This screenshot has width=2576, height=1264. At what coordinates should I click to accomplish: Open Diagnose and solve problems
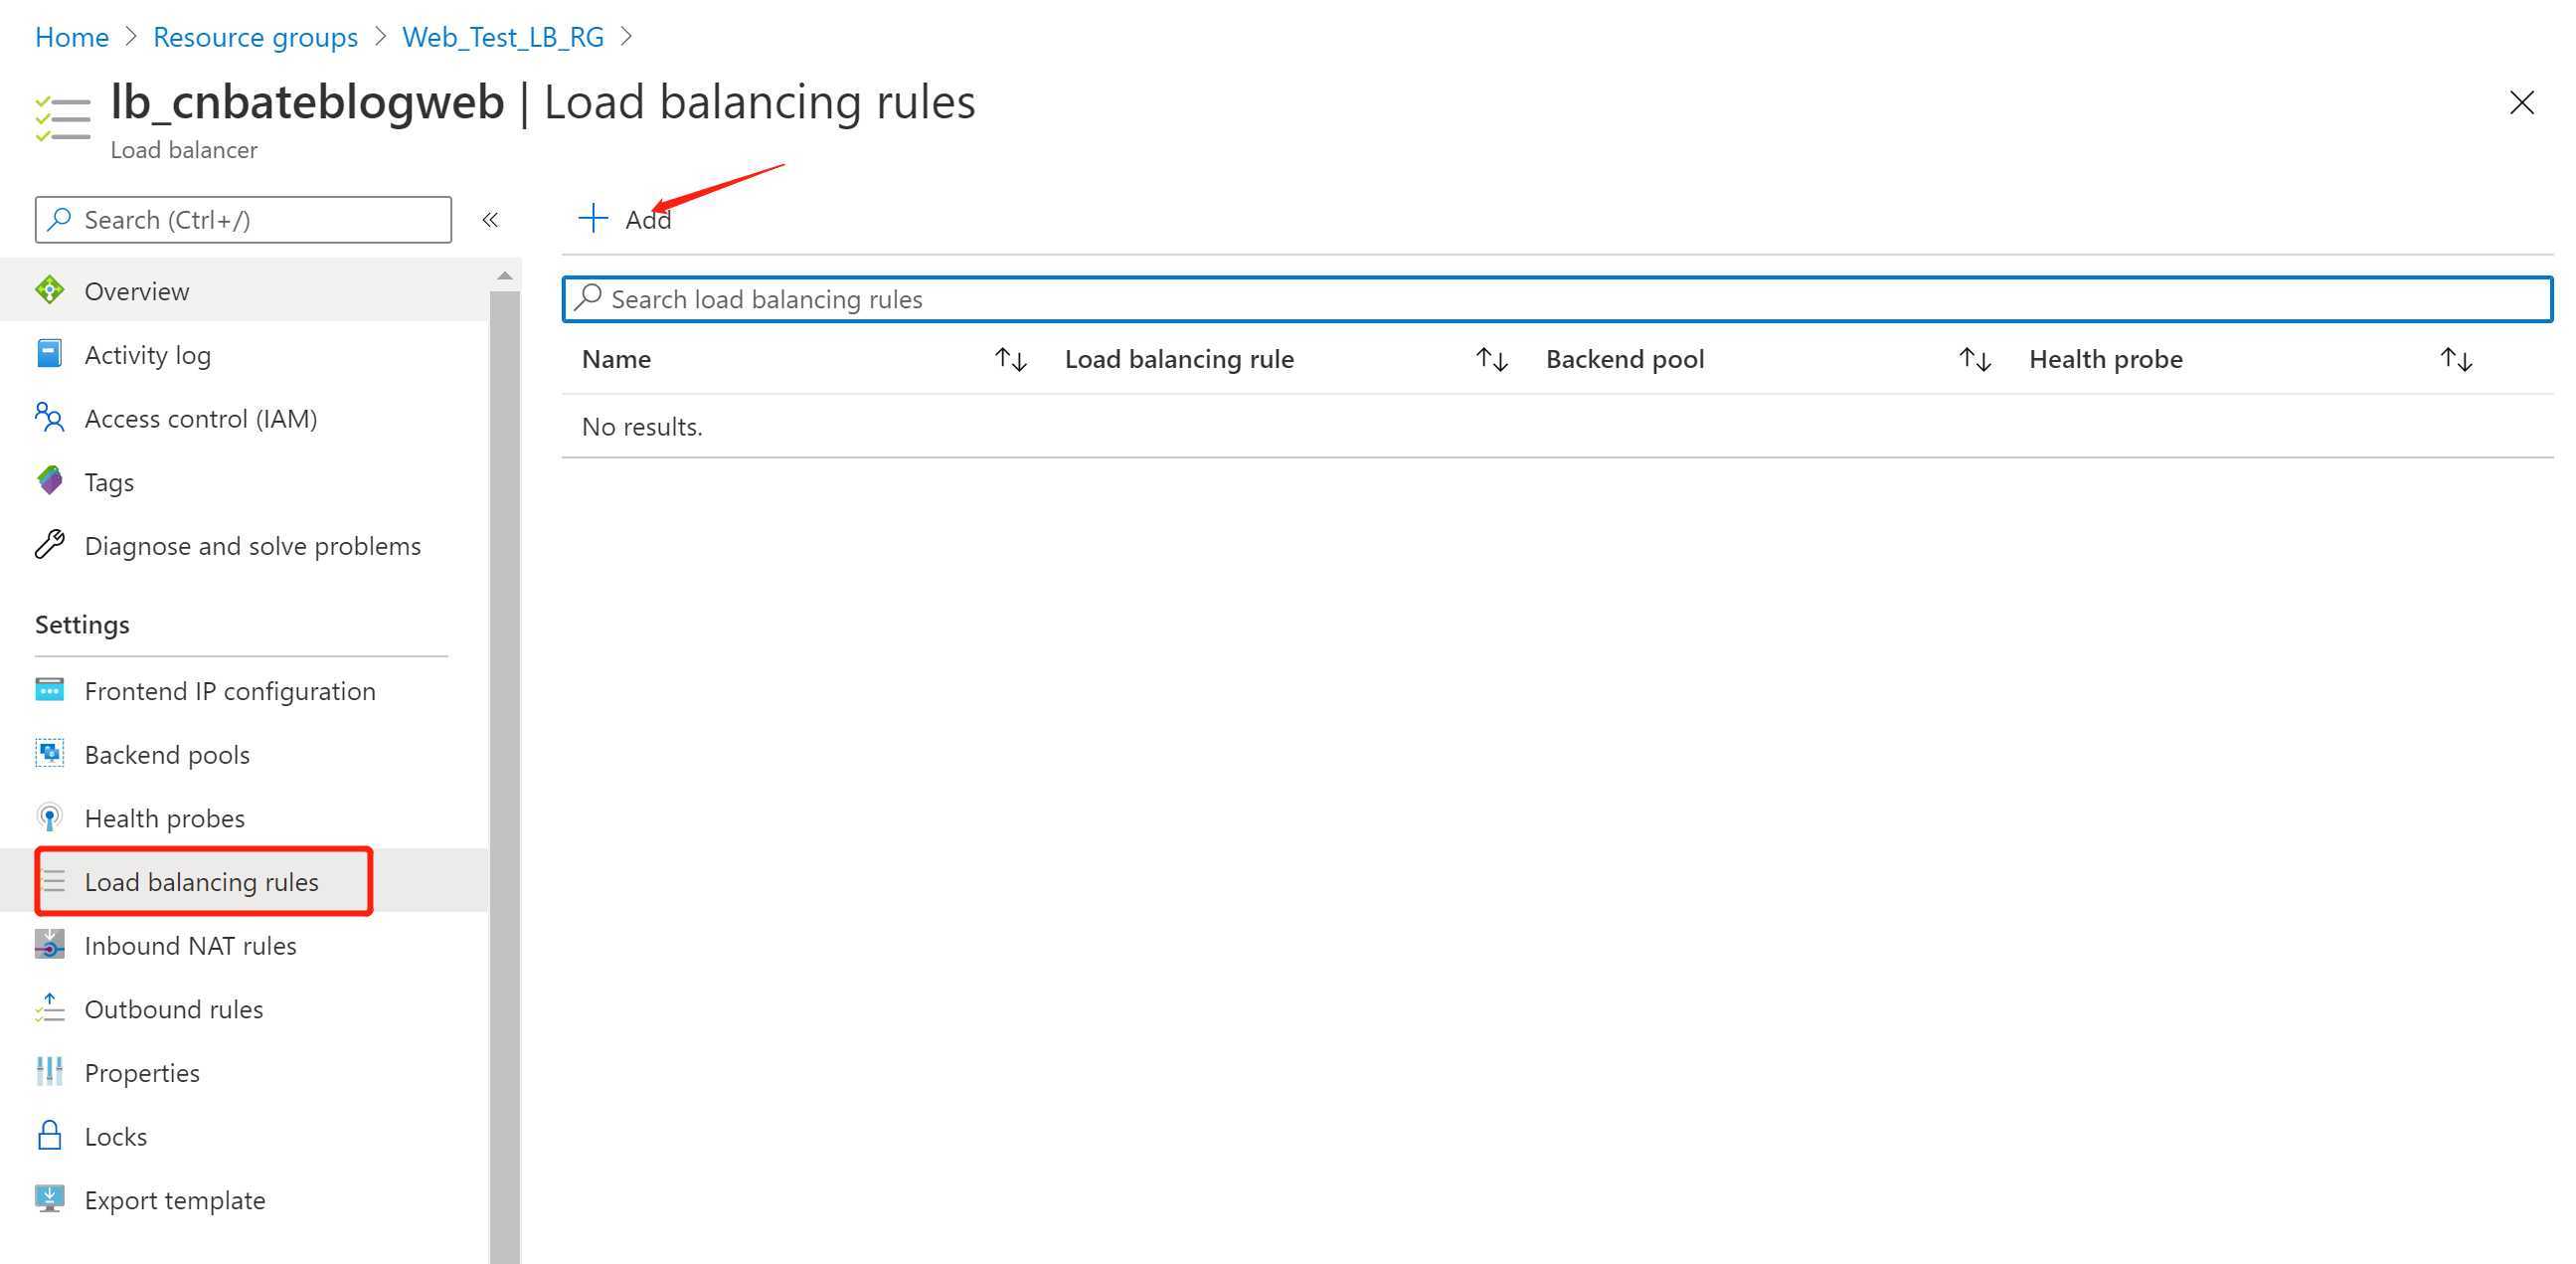pyautogui.click(x=245, y=545)
